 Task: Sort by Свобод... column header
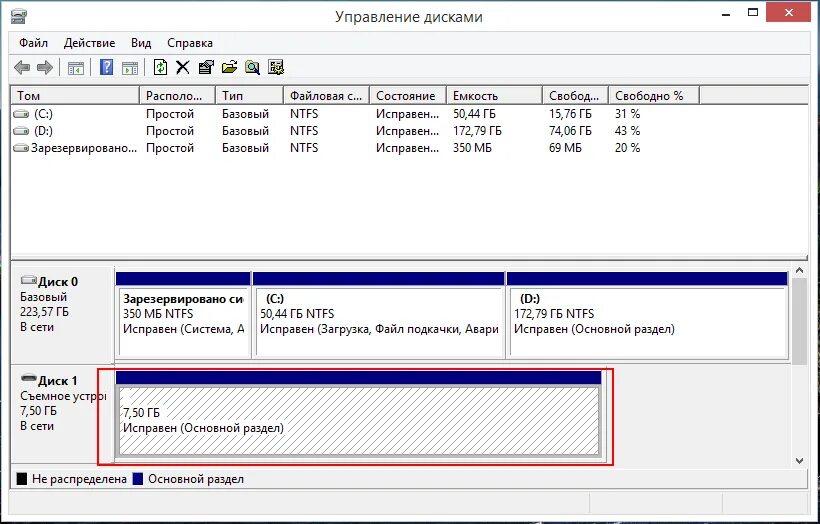pos(575,96)
